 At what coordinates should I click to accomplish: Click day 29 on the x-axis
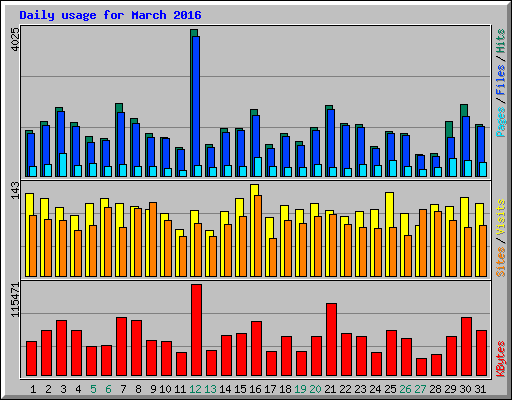pyautogui.click(x=450, y=389)
